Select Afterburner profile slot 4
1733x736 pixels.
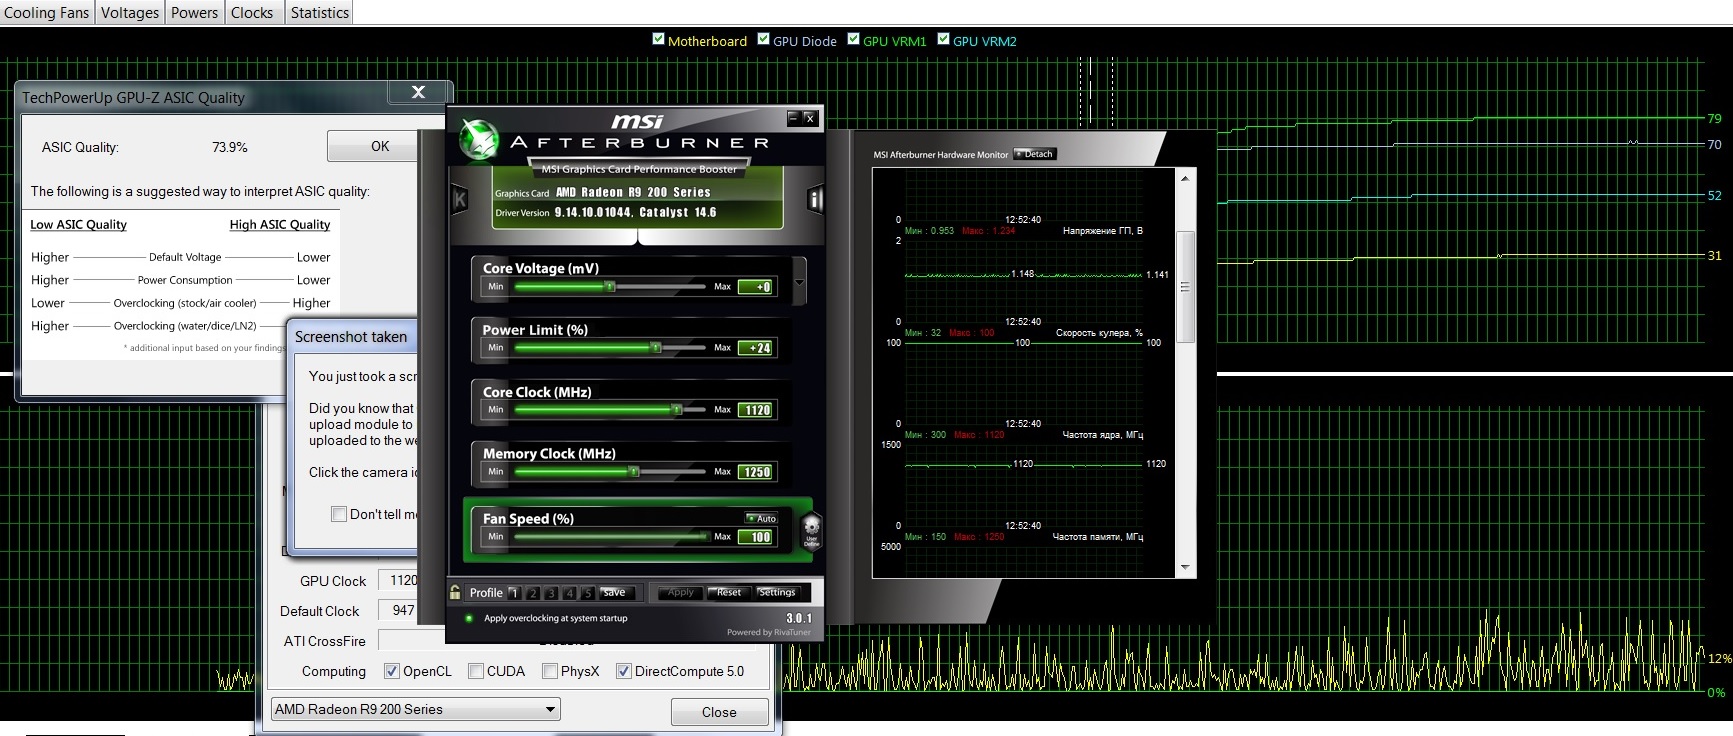[x=570, y=593]
